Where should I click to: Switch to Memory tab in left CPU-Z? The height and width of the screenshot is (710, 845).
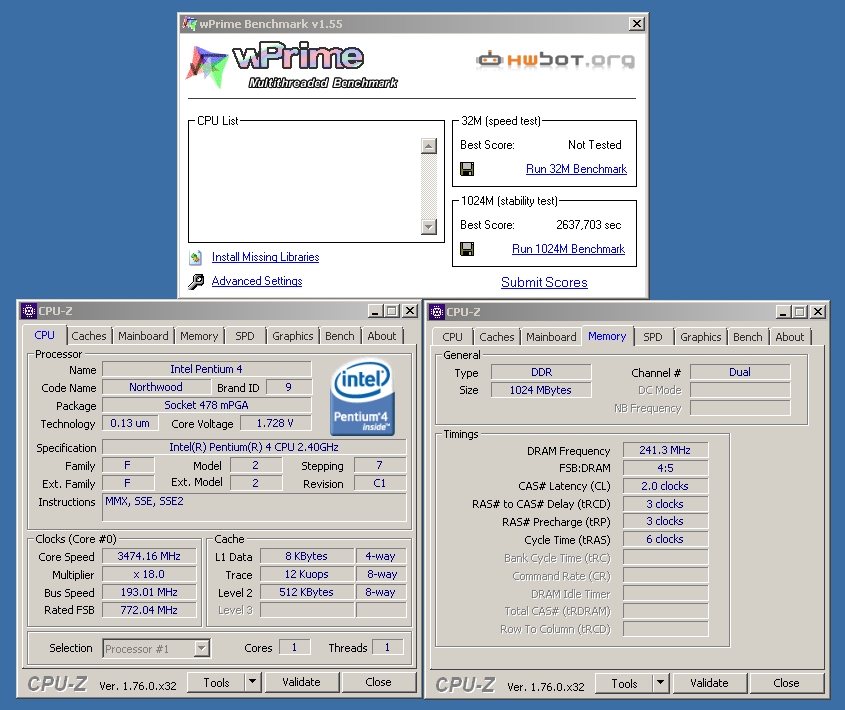pos(199,336)
